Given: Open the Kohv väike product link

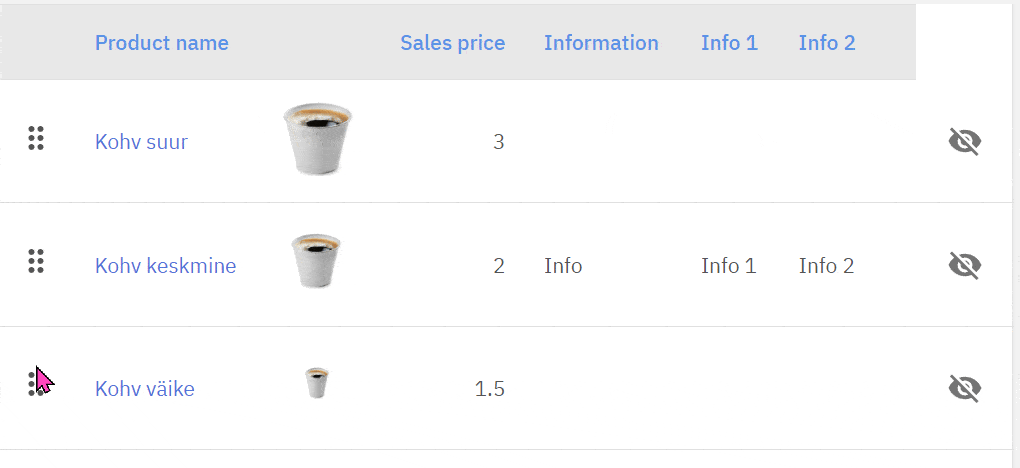Looking at the screenshot, I should tap(144, 389).
